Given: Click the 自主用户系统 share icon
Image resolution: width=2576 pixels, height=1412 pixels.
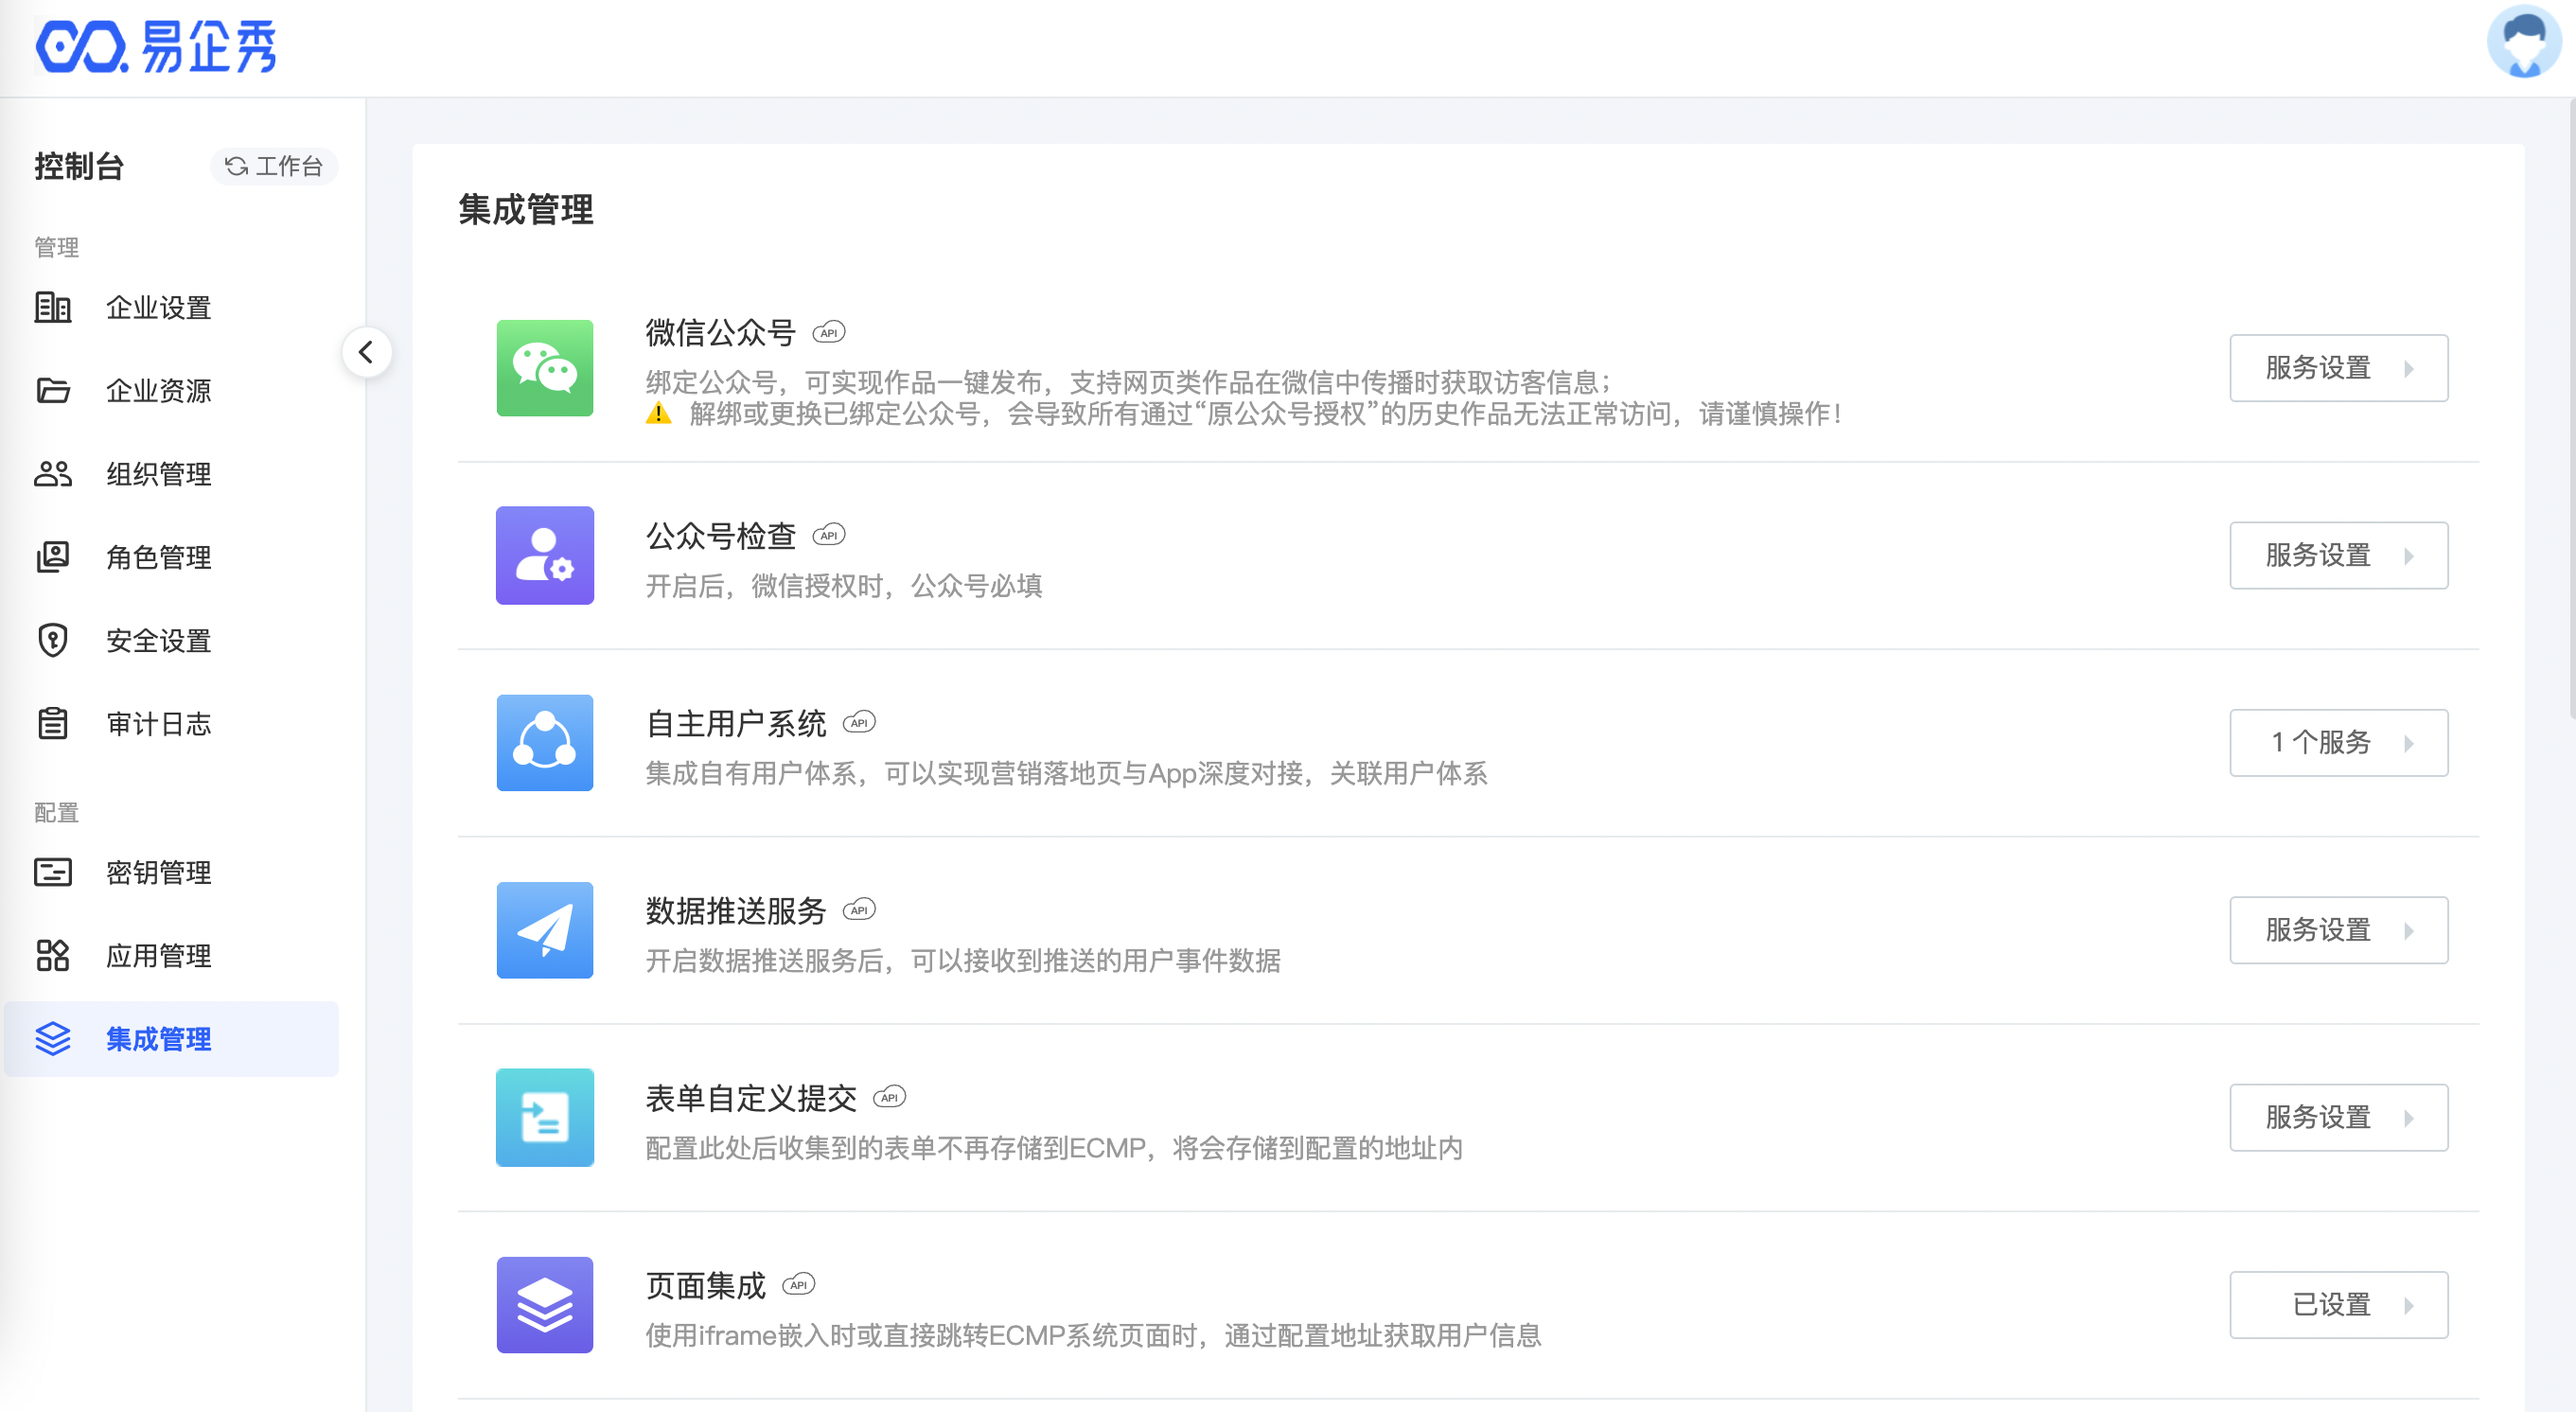Looking at the screenshot, I should [545, 743].
